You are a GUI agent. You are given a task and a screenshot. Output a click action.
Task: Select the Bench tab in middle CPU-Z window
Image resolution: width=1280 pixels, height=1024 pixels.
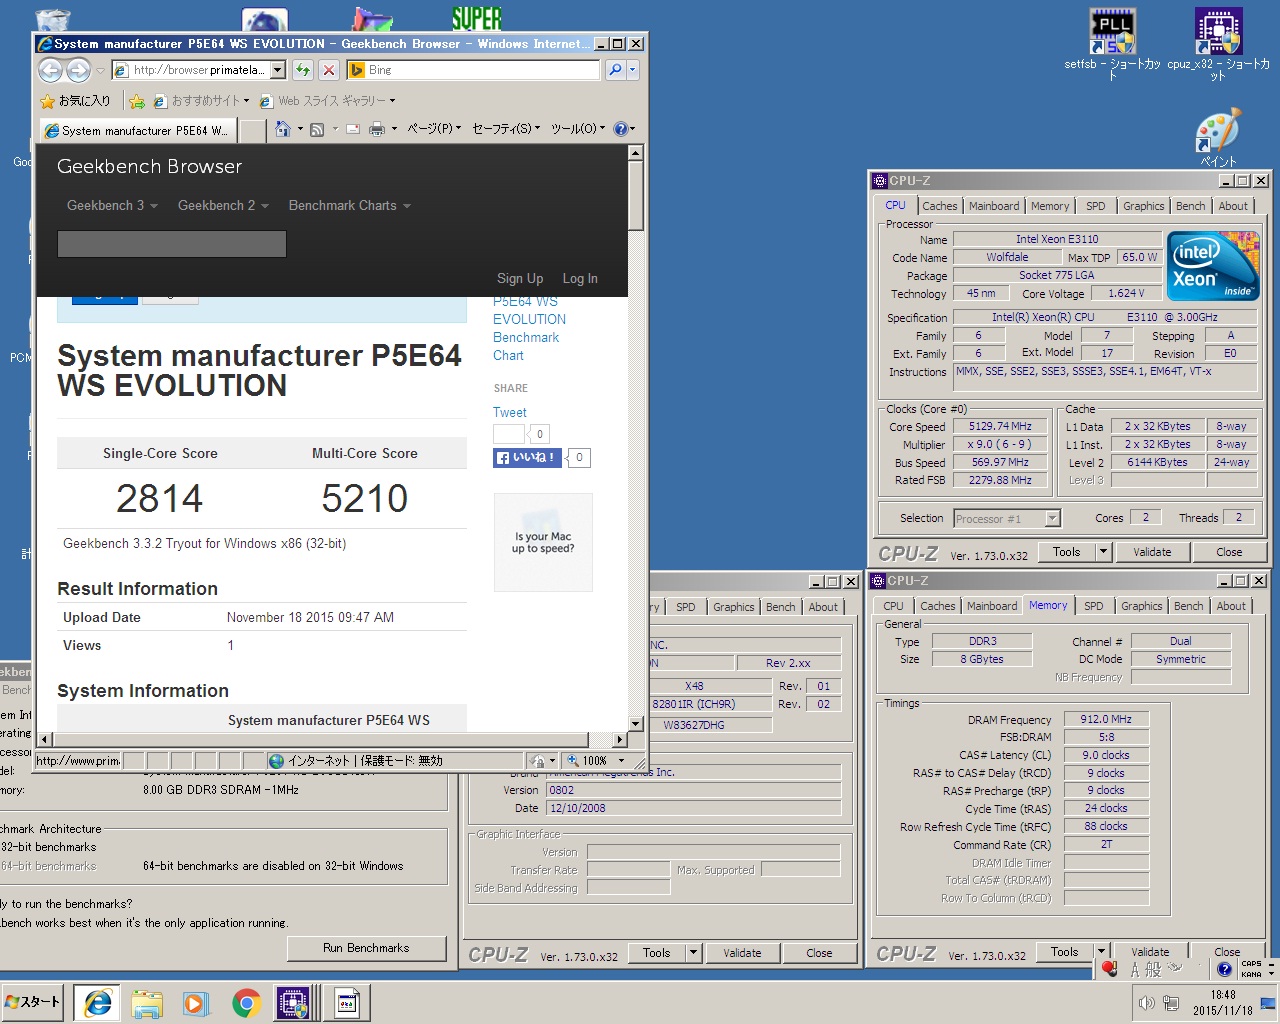780,607
